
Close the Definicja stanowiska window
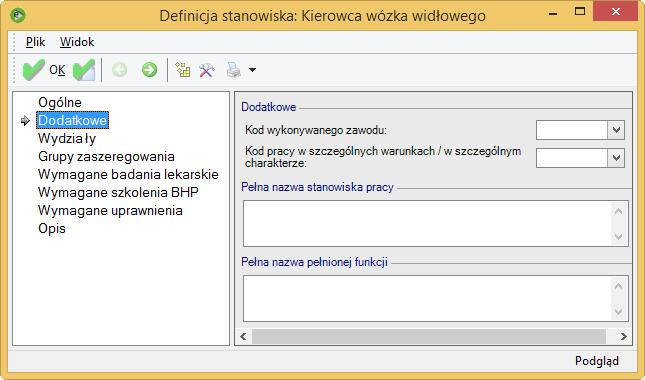click(x=615, y=12)
